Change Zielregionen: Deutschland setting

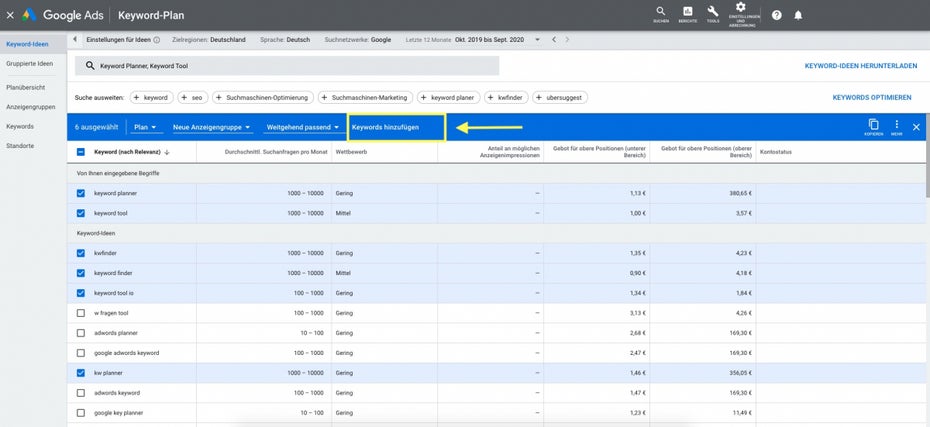tap(208, 40)
